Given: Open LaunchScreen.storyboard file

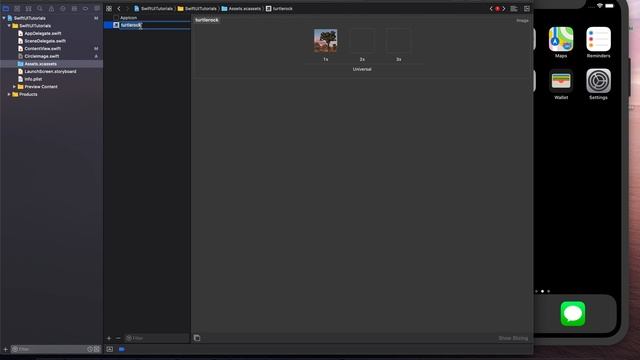Looking at the screenshot, I should (51, 71).
